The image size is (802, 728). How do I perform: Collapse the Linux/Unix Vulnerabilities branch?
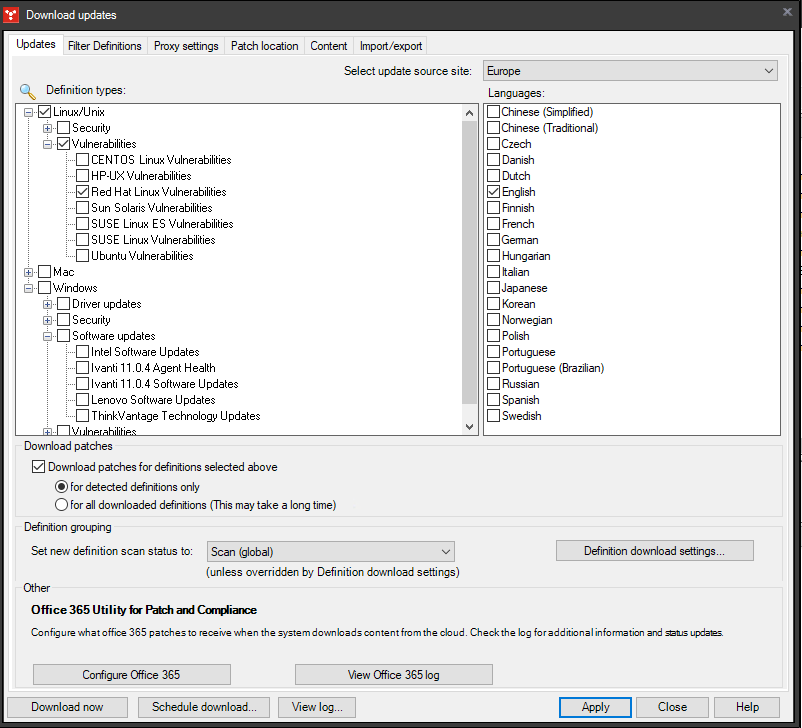pos(47,143)
